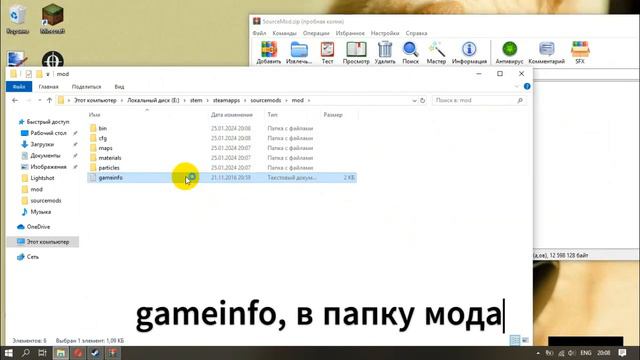Click 'Локальный диск (E:)' breadcrumb segment
640x360 pixels.
point(153,100)
